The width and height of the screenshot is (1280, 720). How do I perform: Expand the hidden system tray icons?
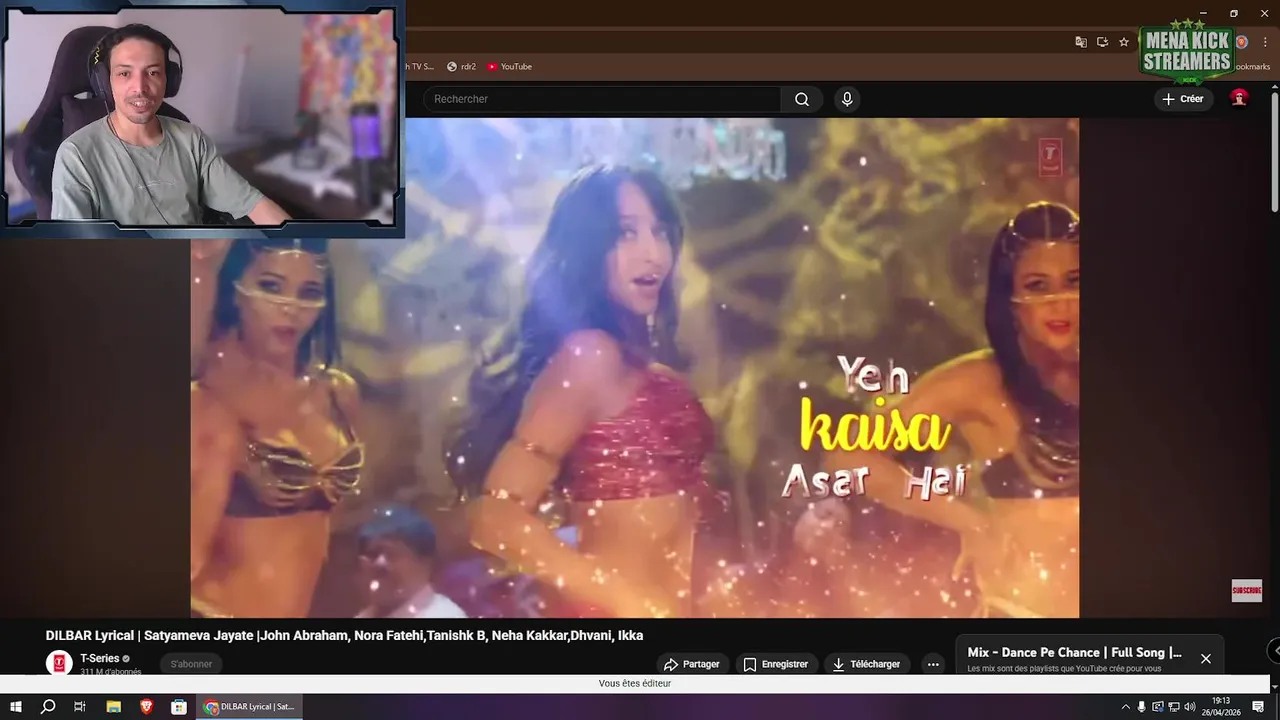(1125, 707)
